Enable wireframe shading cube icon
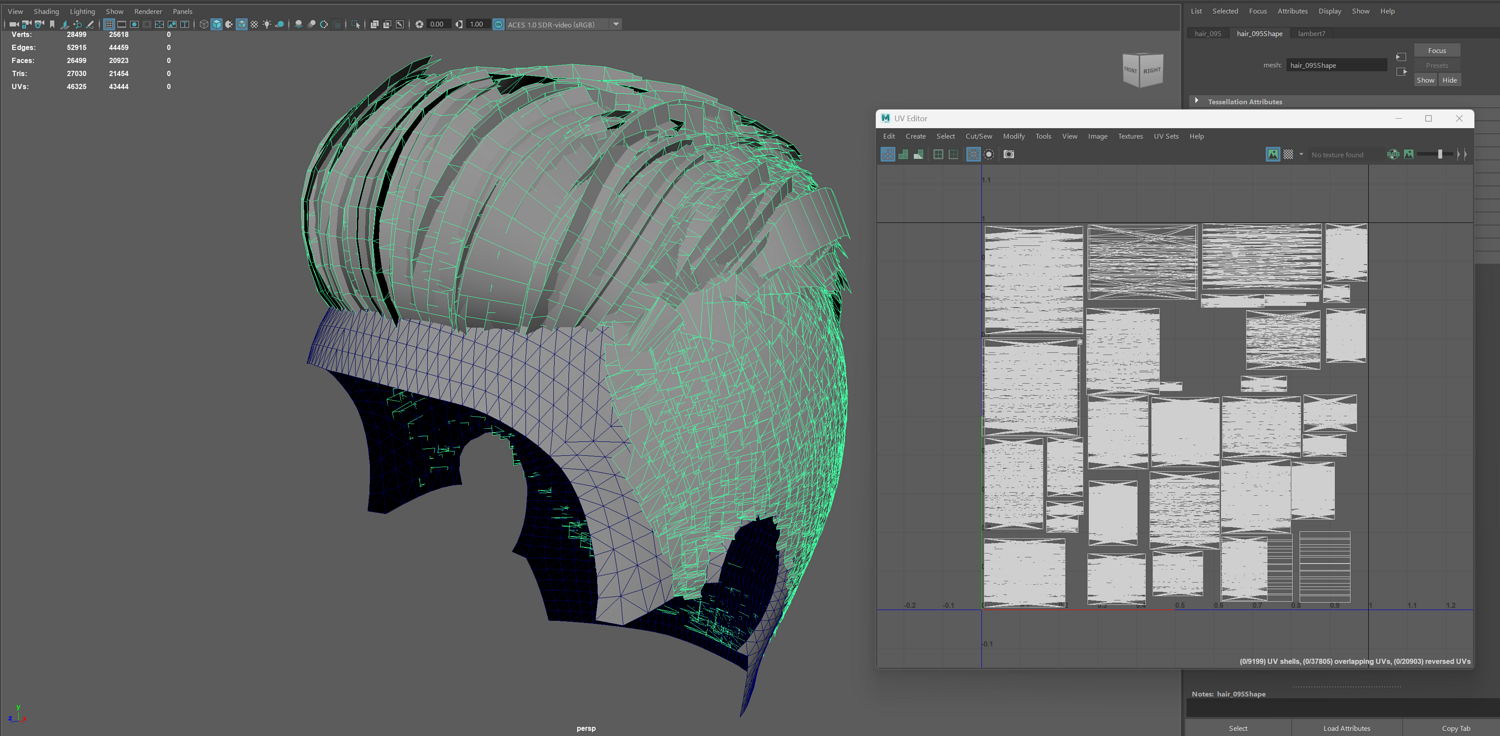This screenshot has width=1500, height=736. [x=204, y=24]
